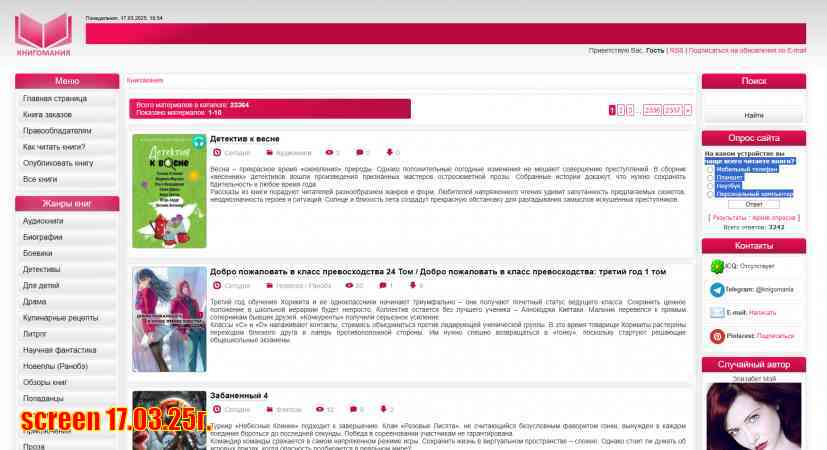Select the Мобильный телефон poll option

point(711,169)
